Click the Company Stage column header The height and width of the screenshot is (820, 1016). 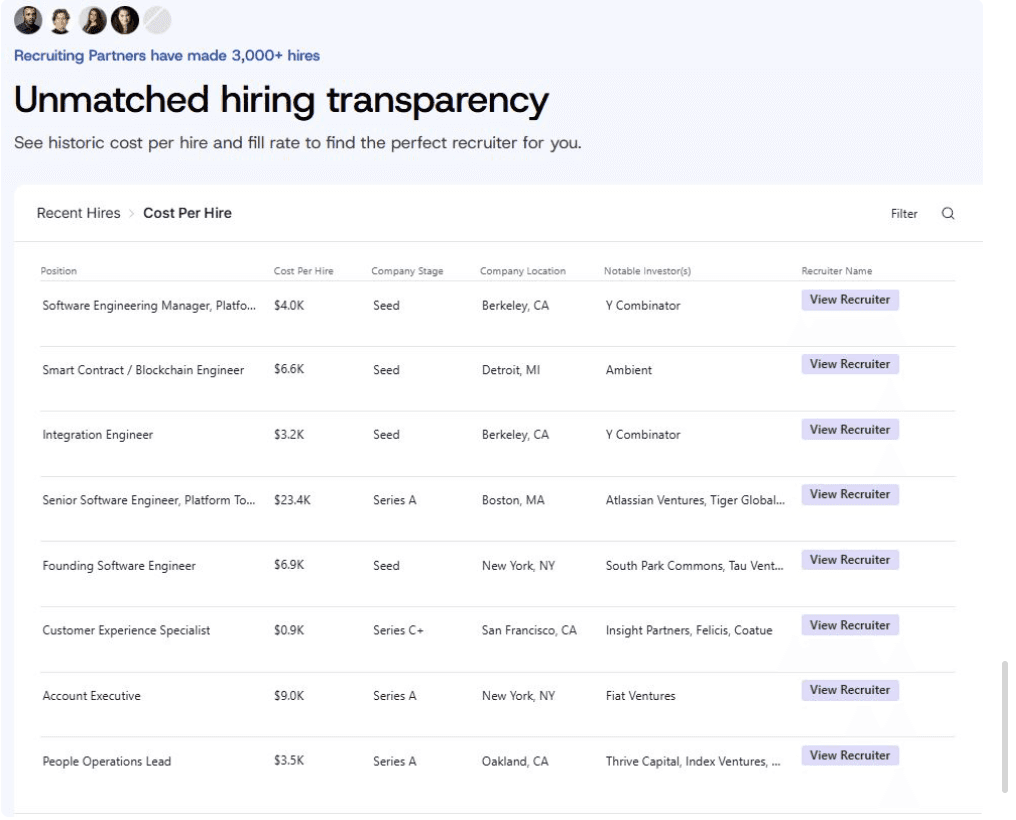tap(407, 271)
